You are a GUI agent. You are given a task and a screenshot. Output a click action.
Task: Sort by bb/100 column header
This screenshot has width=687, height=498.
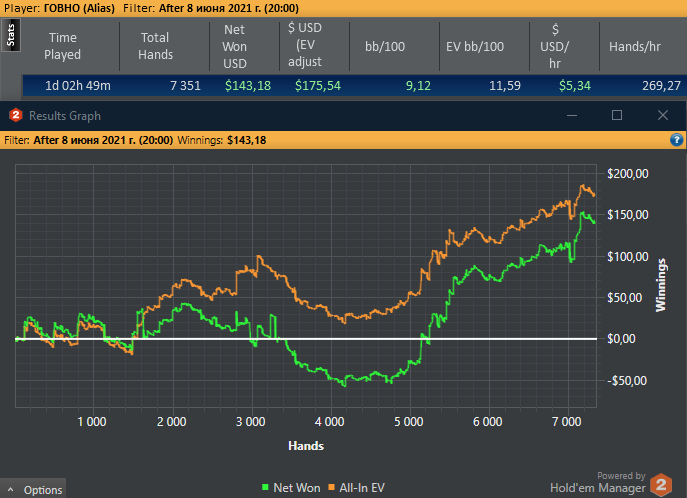385,46
